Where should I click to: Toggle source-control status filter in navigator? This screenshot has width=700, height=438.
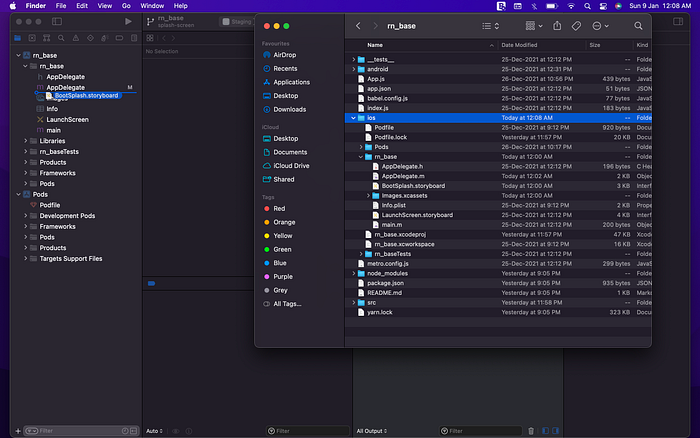pos(133,431)
